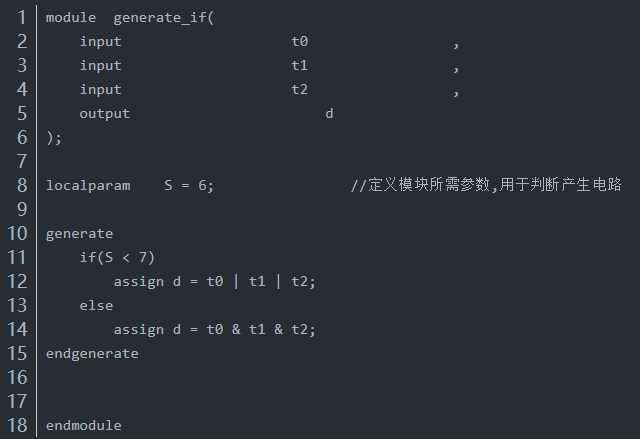Select line number 8 in the gutter
Screen dimensions: 640x439
(x=22, y=185)
